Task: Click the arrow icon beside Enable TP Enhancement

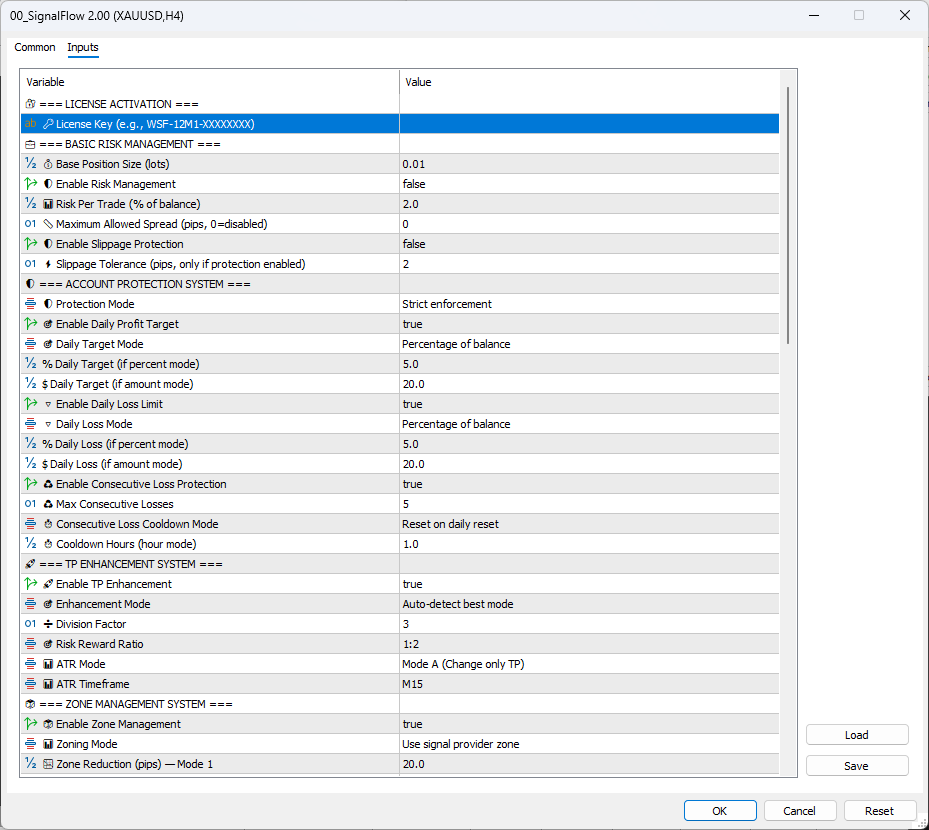Action: (28, 583)
